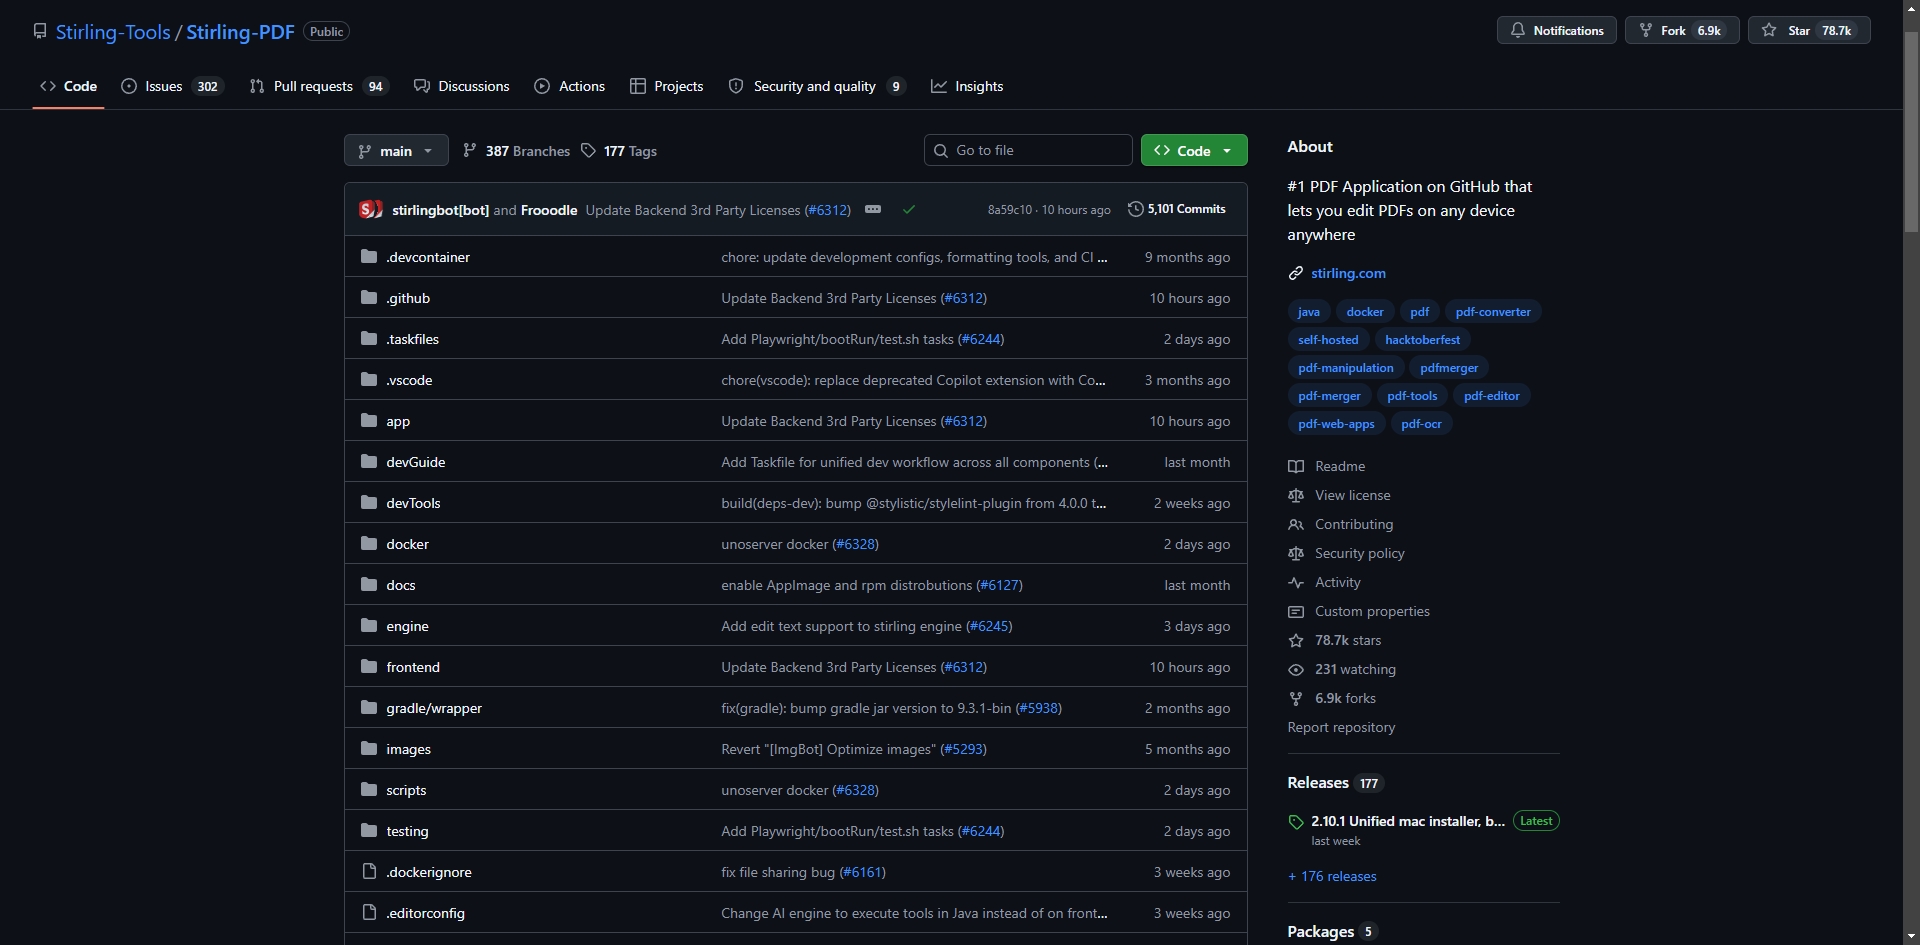The width and height of the screenshot is (1920, 945).
Task: Click the pdf-ocr topic tag
Action: (1421, 424)
